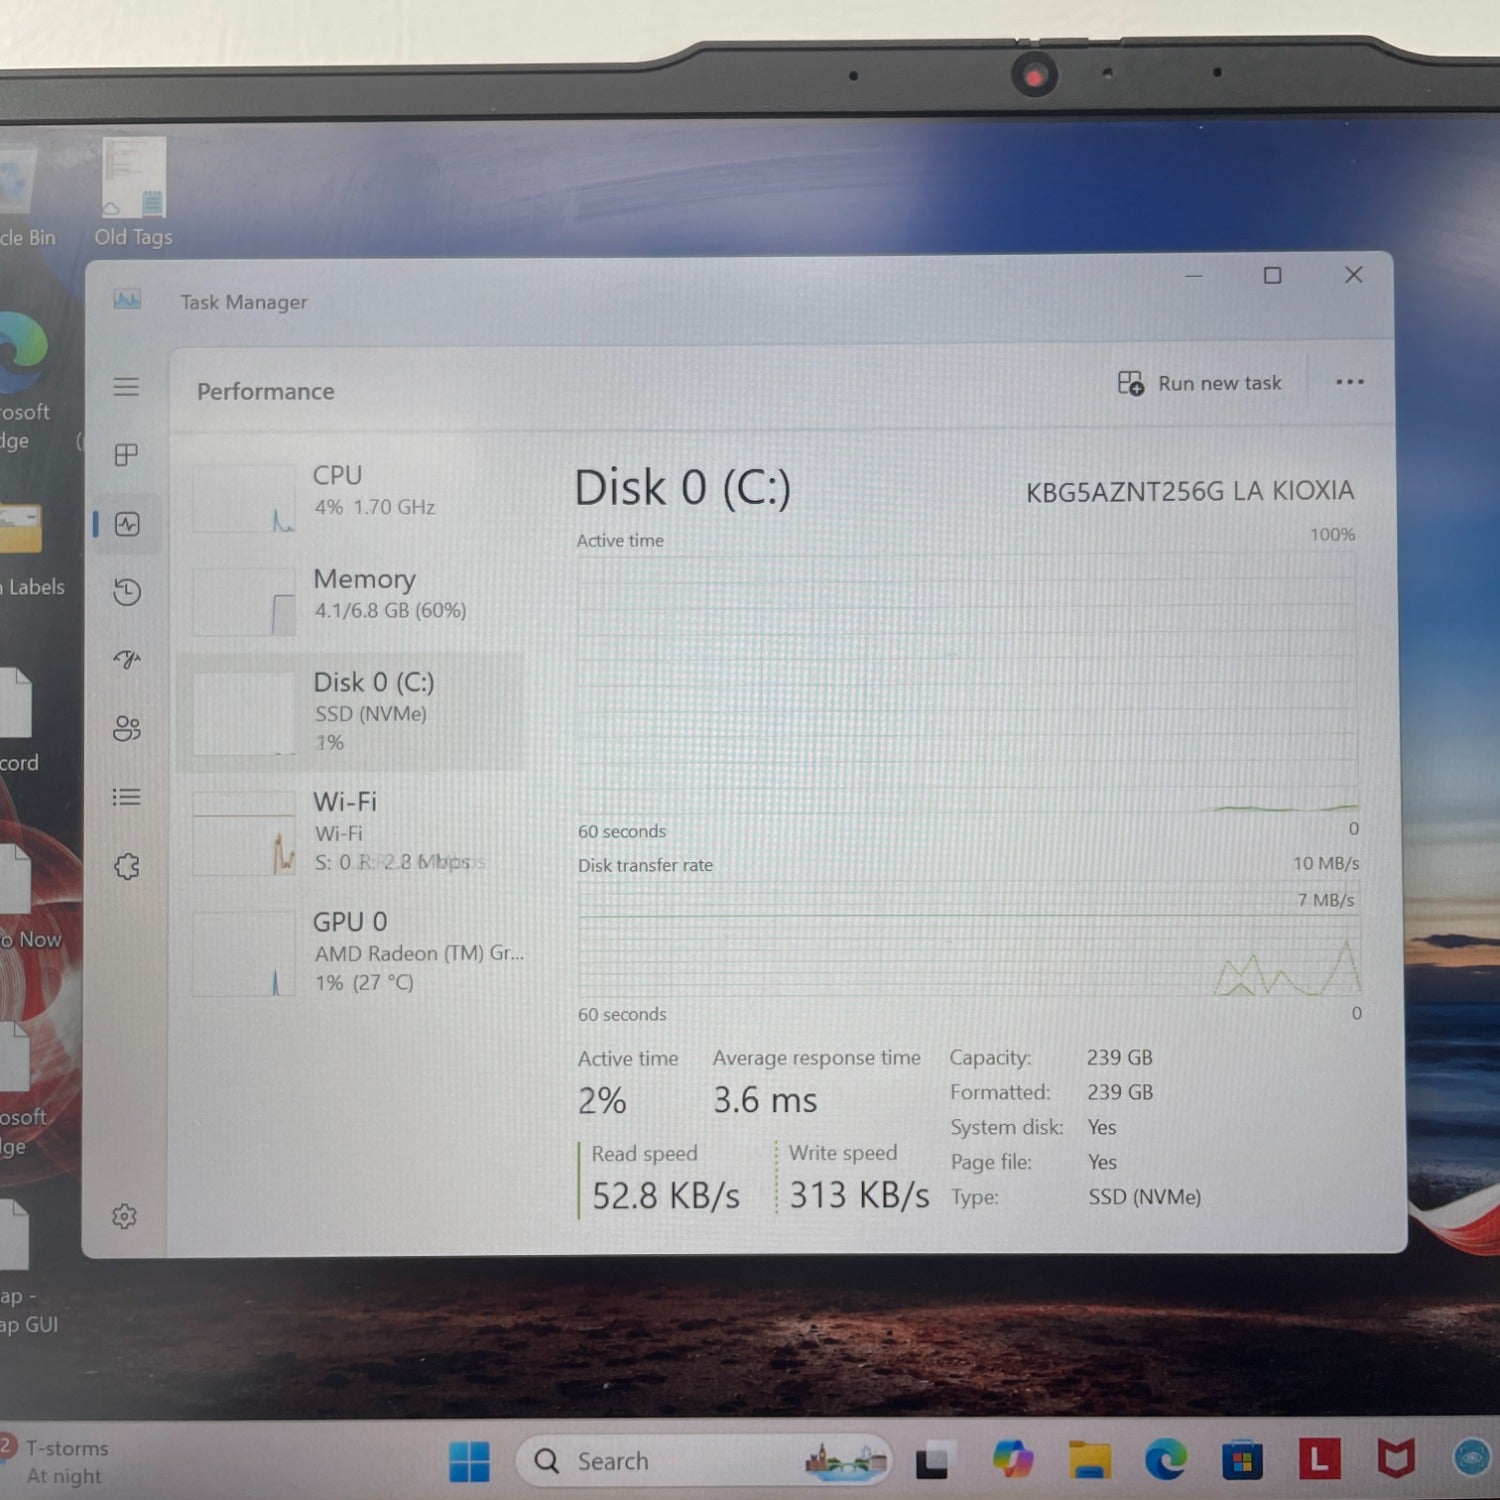Open Microsoft Store from the taskbar
This screenshot has width=1500, height=1500.
click(1242, 1461)
